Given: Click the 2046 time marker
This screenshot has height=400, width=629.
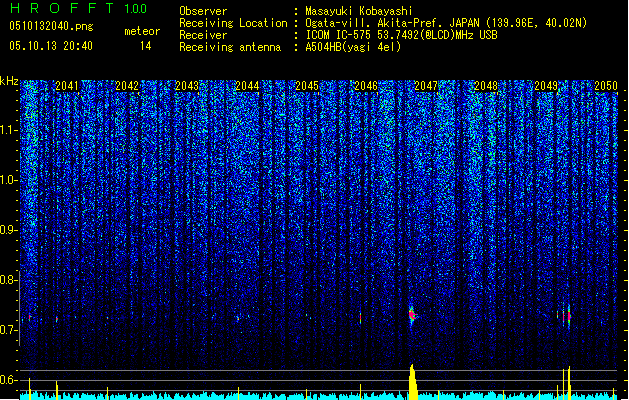Looking at the screenshot, I should [x=366, y=86].
